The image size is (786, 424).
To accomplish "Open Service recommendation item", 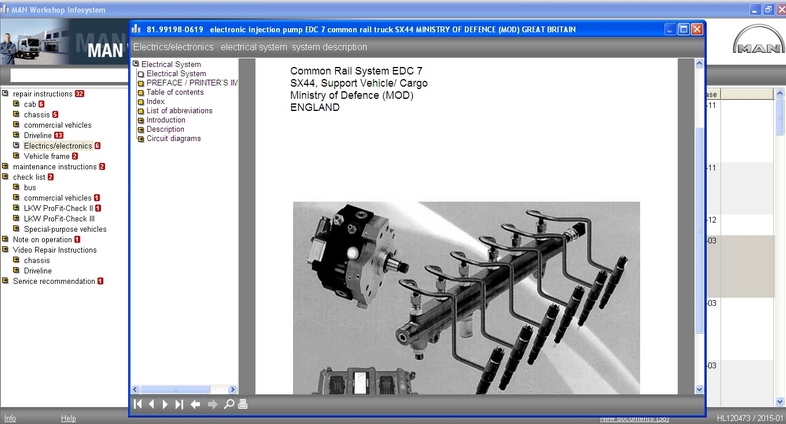I will 54,281.
